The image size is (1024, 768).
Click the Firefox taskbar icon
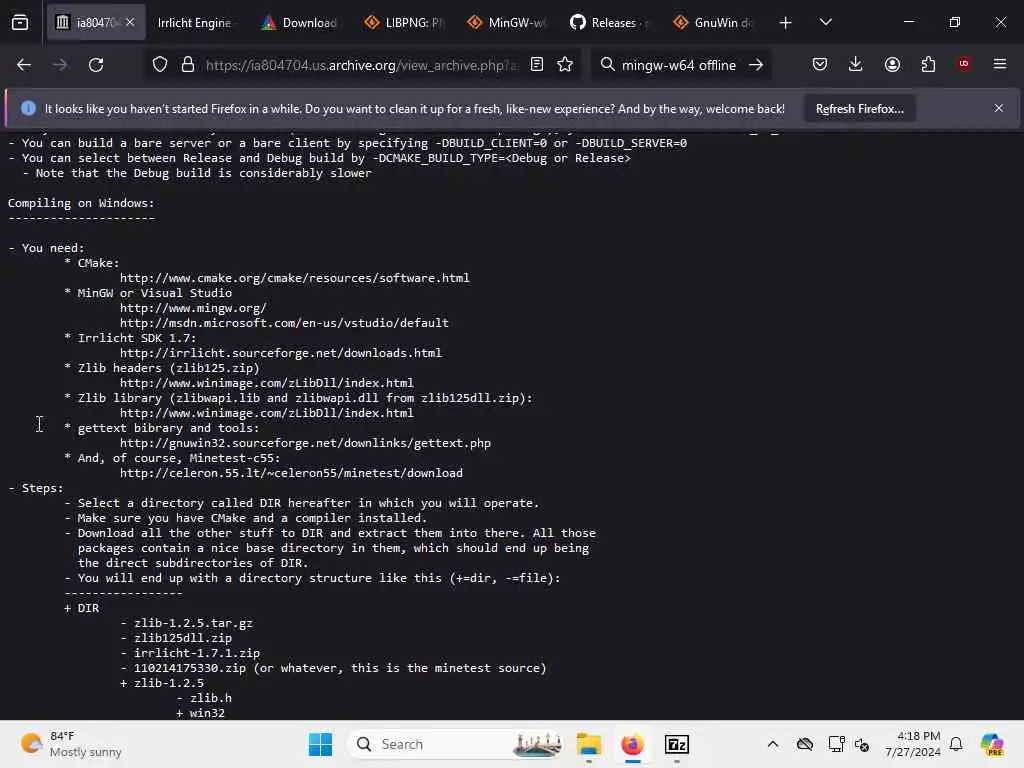pos(632,744)
